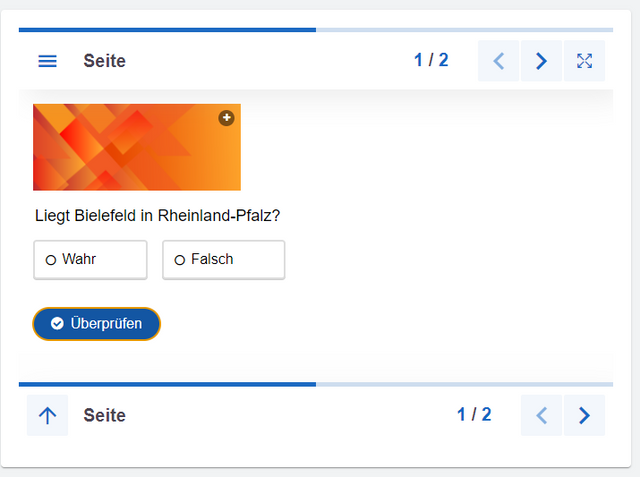Click the checkmark icon inside Überprüfen

click(x=57, y=324)
